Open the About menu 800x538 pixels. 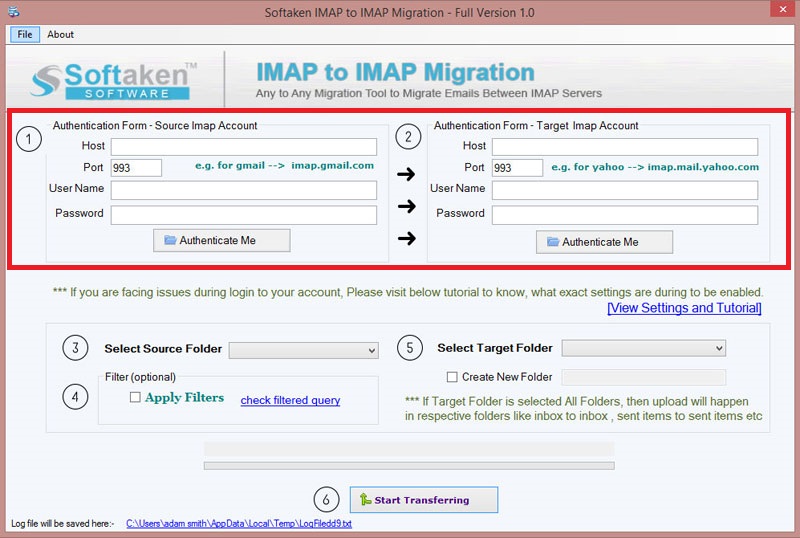click(61, 34)
